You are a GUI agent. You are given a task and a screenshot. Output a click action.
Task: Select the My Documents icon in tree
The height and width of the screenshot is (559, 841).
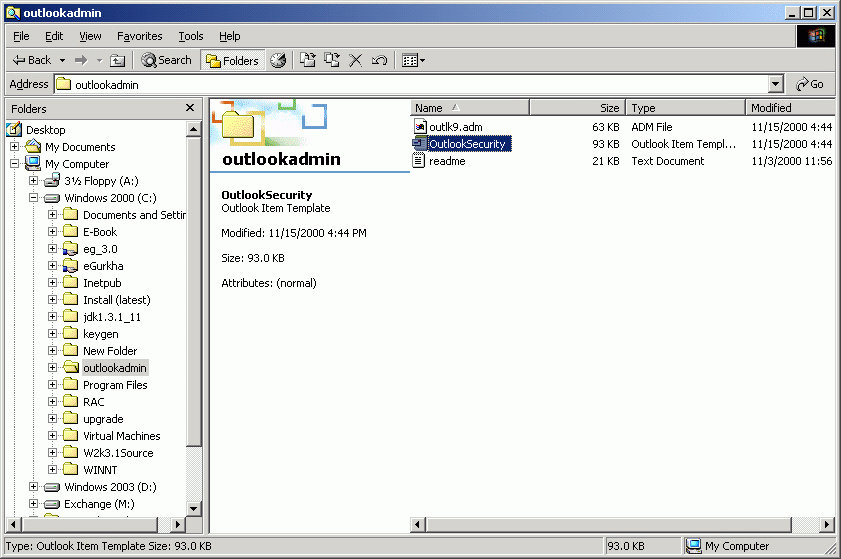[x=33, y=146]
